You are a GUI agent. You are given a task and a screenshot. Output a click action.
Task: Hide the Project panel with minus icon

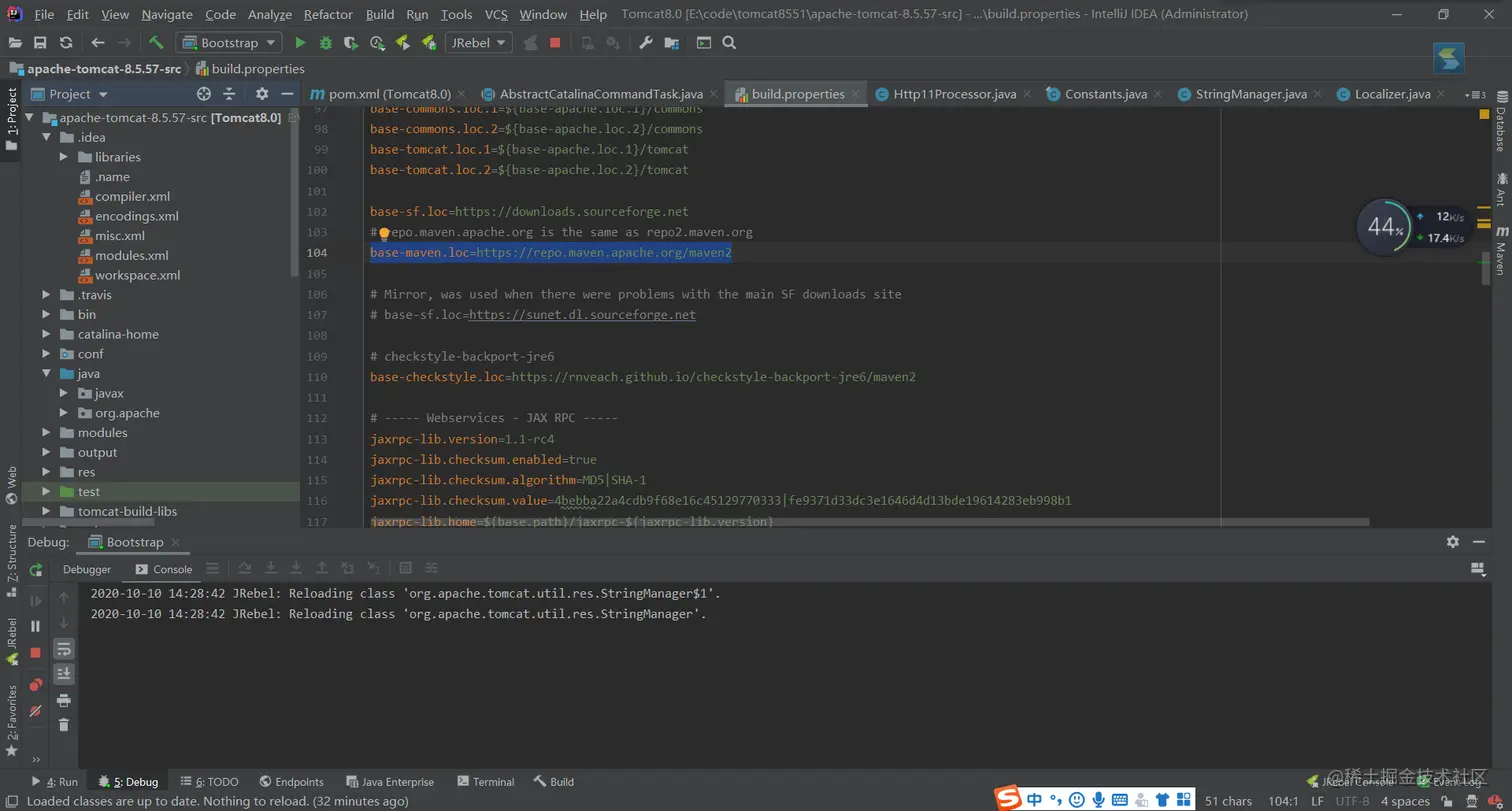pyautogui.click(x=287, y=94)
